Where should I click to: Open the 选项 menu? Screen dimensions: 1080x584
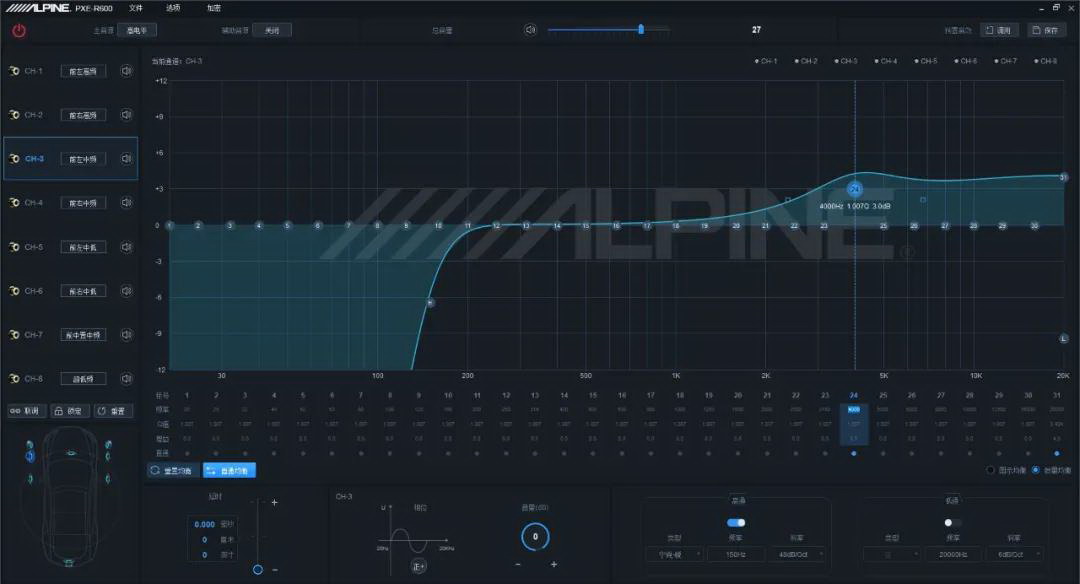click(173, 8)
